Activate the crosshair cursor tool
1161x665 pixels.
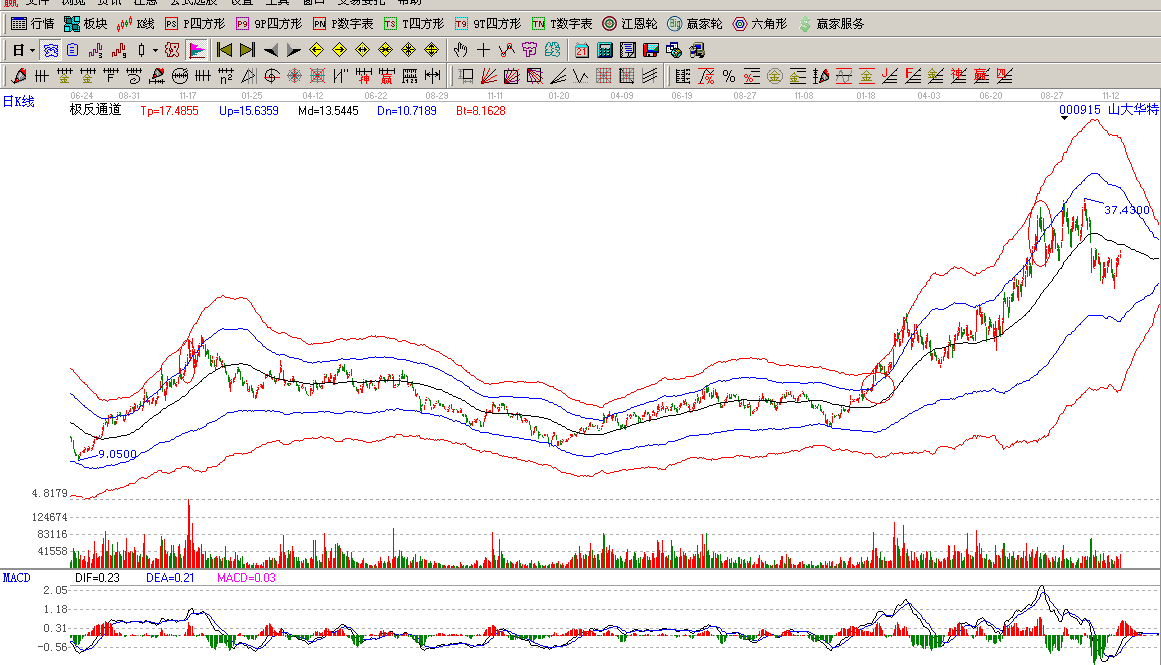pos(483,50)
